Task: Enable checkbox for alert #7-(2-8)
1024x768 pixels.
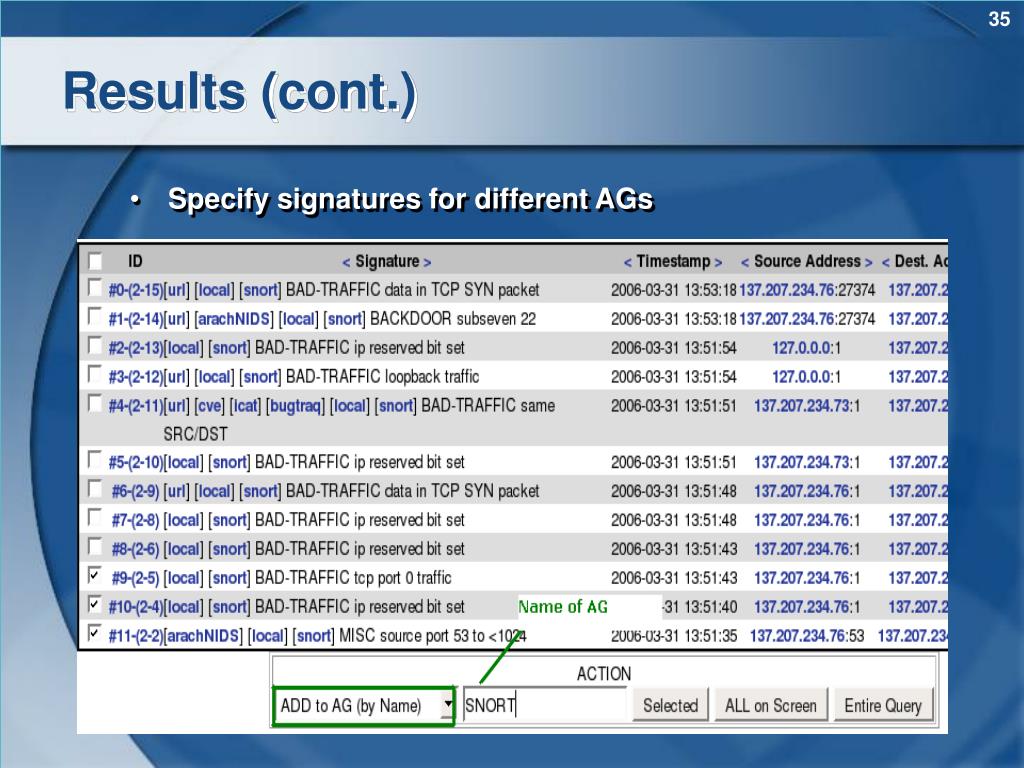Action: coord(95,517)
